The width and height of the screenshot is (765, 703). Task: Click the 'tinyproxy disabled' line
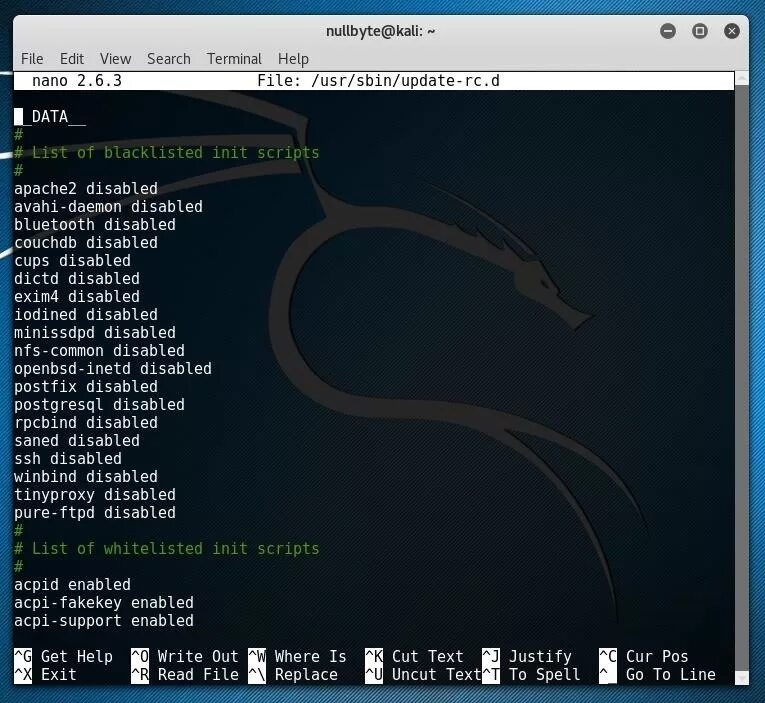[95, 496]
